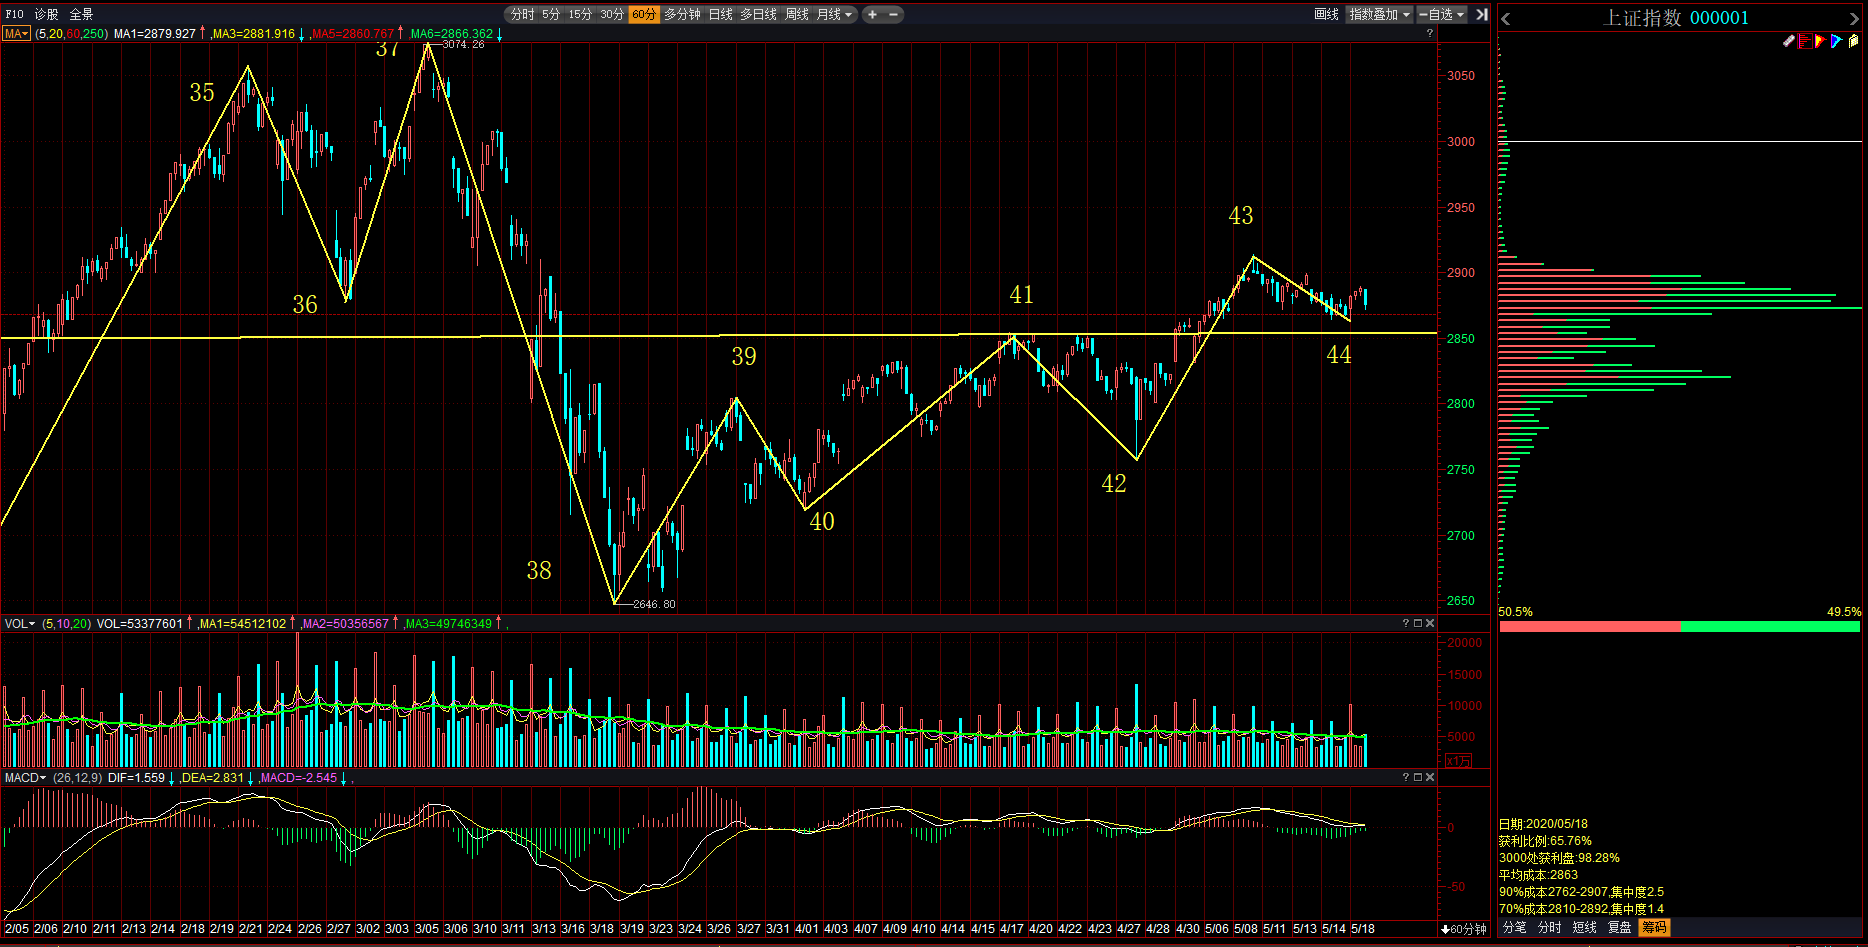Image resolution: width=1868 pixels, height=947 pixels.
Task: Click the 3074.28 high price label
Action: (463, 44)
